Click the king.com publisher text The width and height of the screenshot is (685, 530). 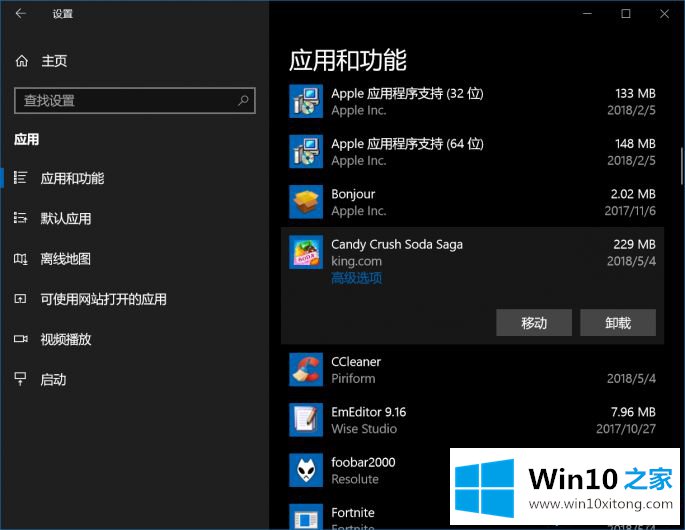point(356,261)
